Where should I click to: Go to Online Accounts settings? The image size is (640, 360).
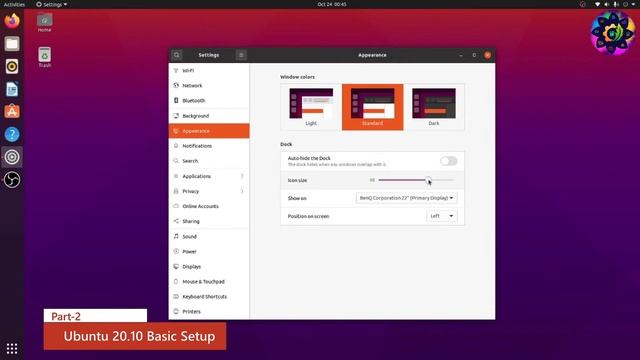coord(209,206)
